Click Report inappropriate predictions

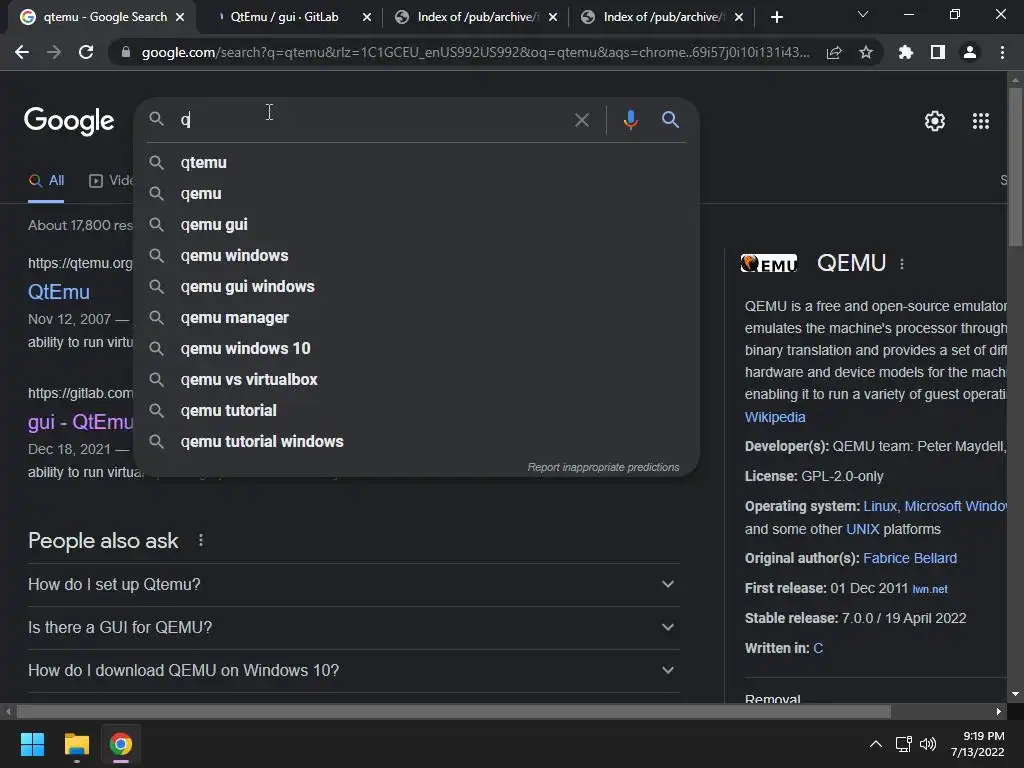click(x=603, y=468)
